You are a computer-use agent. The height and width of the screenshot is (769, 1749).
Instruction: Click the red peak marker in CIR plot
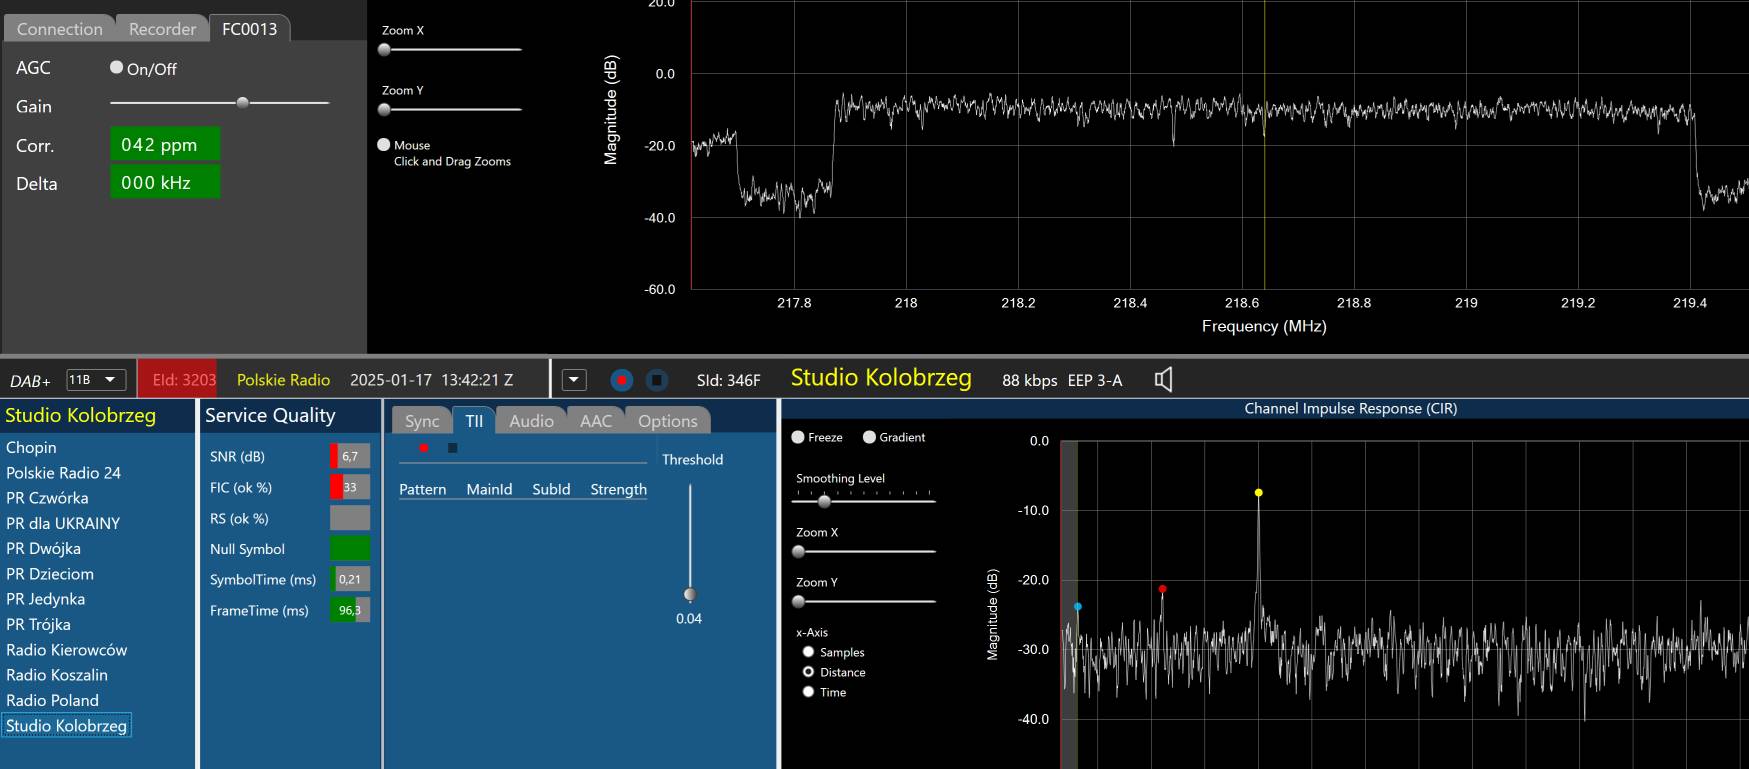click(1162, 589)
